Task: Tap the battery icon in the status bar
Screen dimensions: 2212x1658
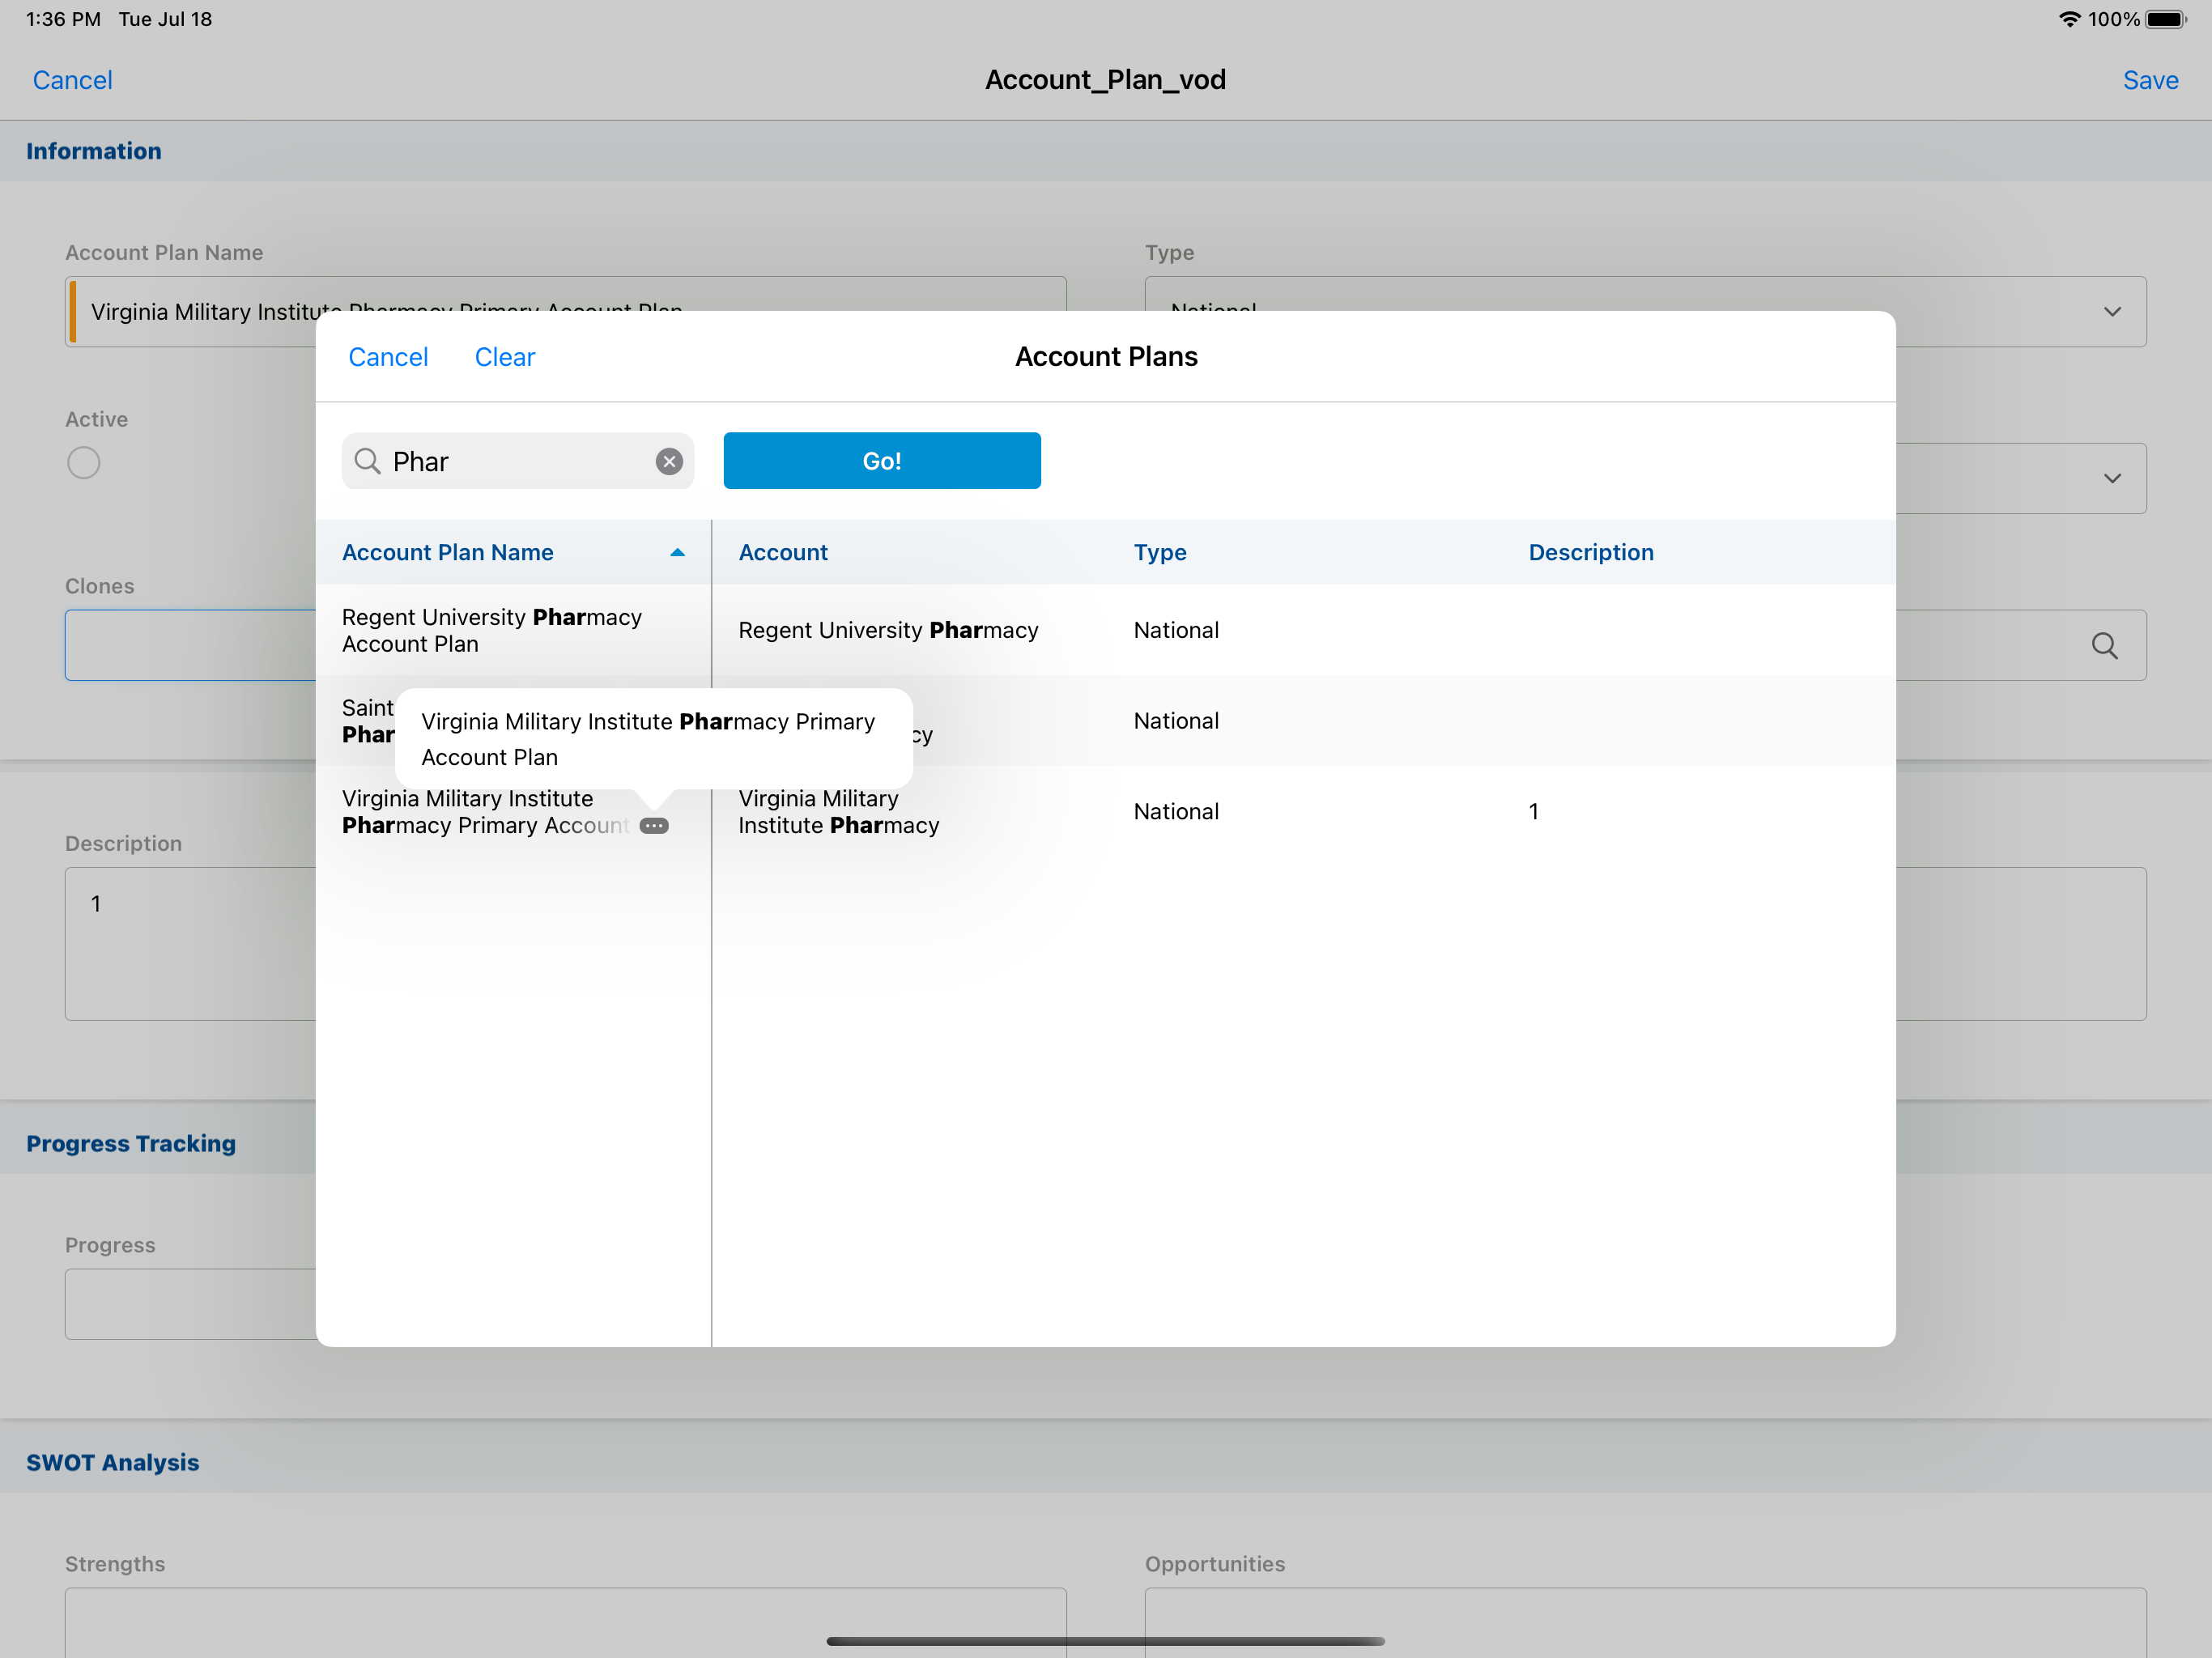Action: point(2166,19)
